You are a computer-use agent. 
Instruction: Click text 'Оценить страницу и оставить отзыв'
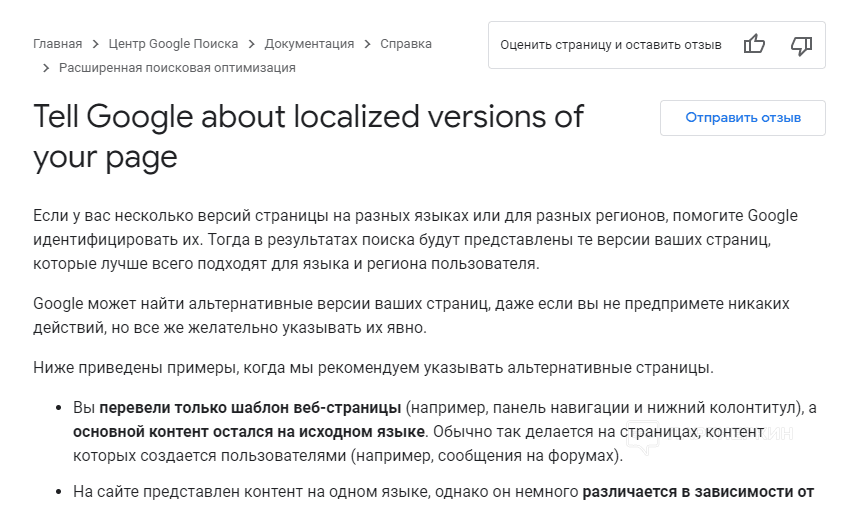point(611,45)
